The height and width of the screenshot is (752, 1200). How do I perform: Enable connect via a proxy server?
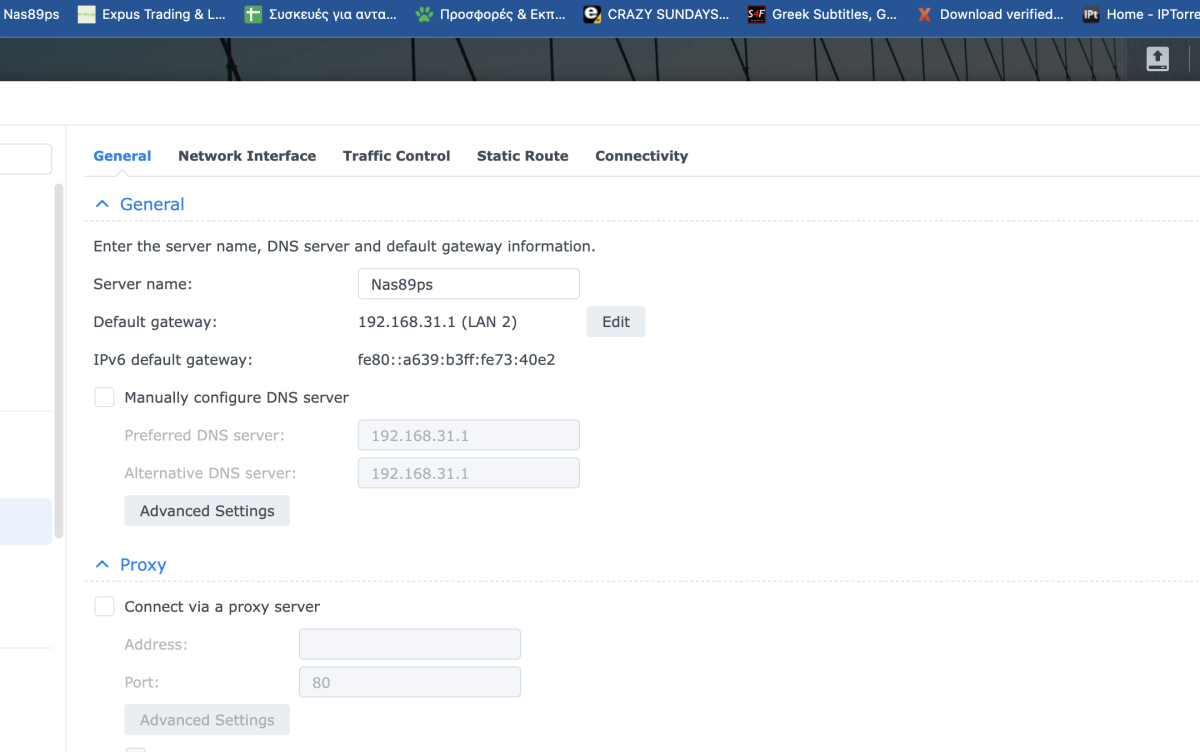coord(104,606)
